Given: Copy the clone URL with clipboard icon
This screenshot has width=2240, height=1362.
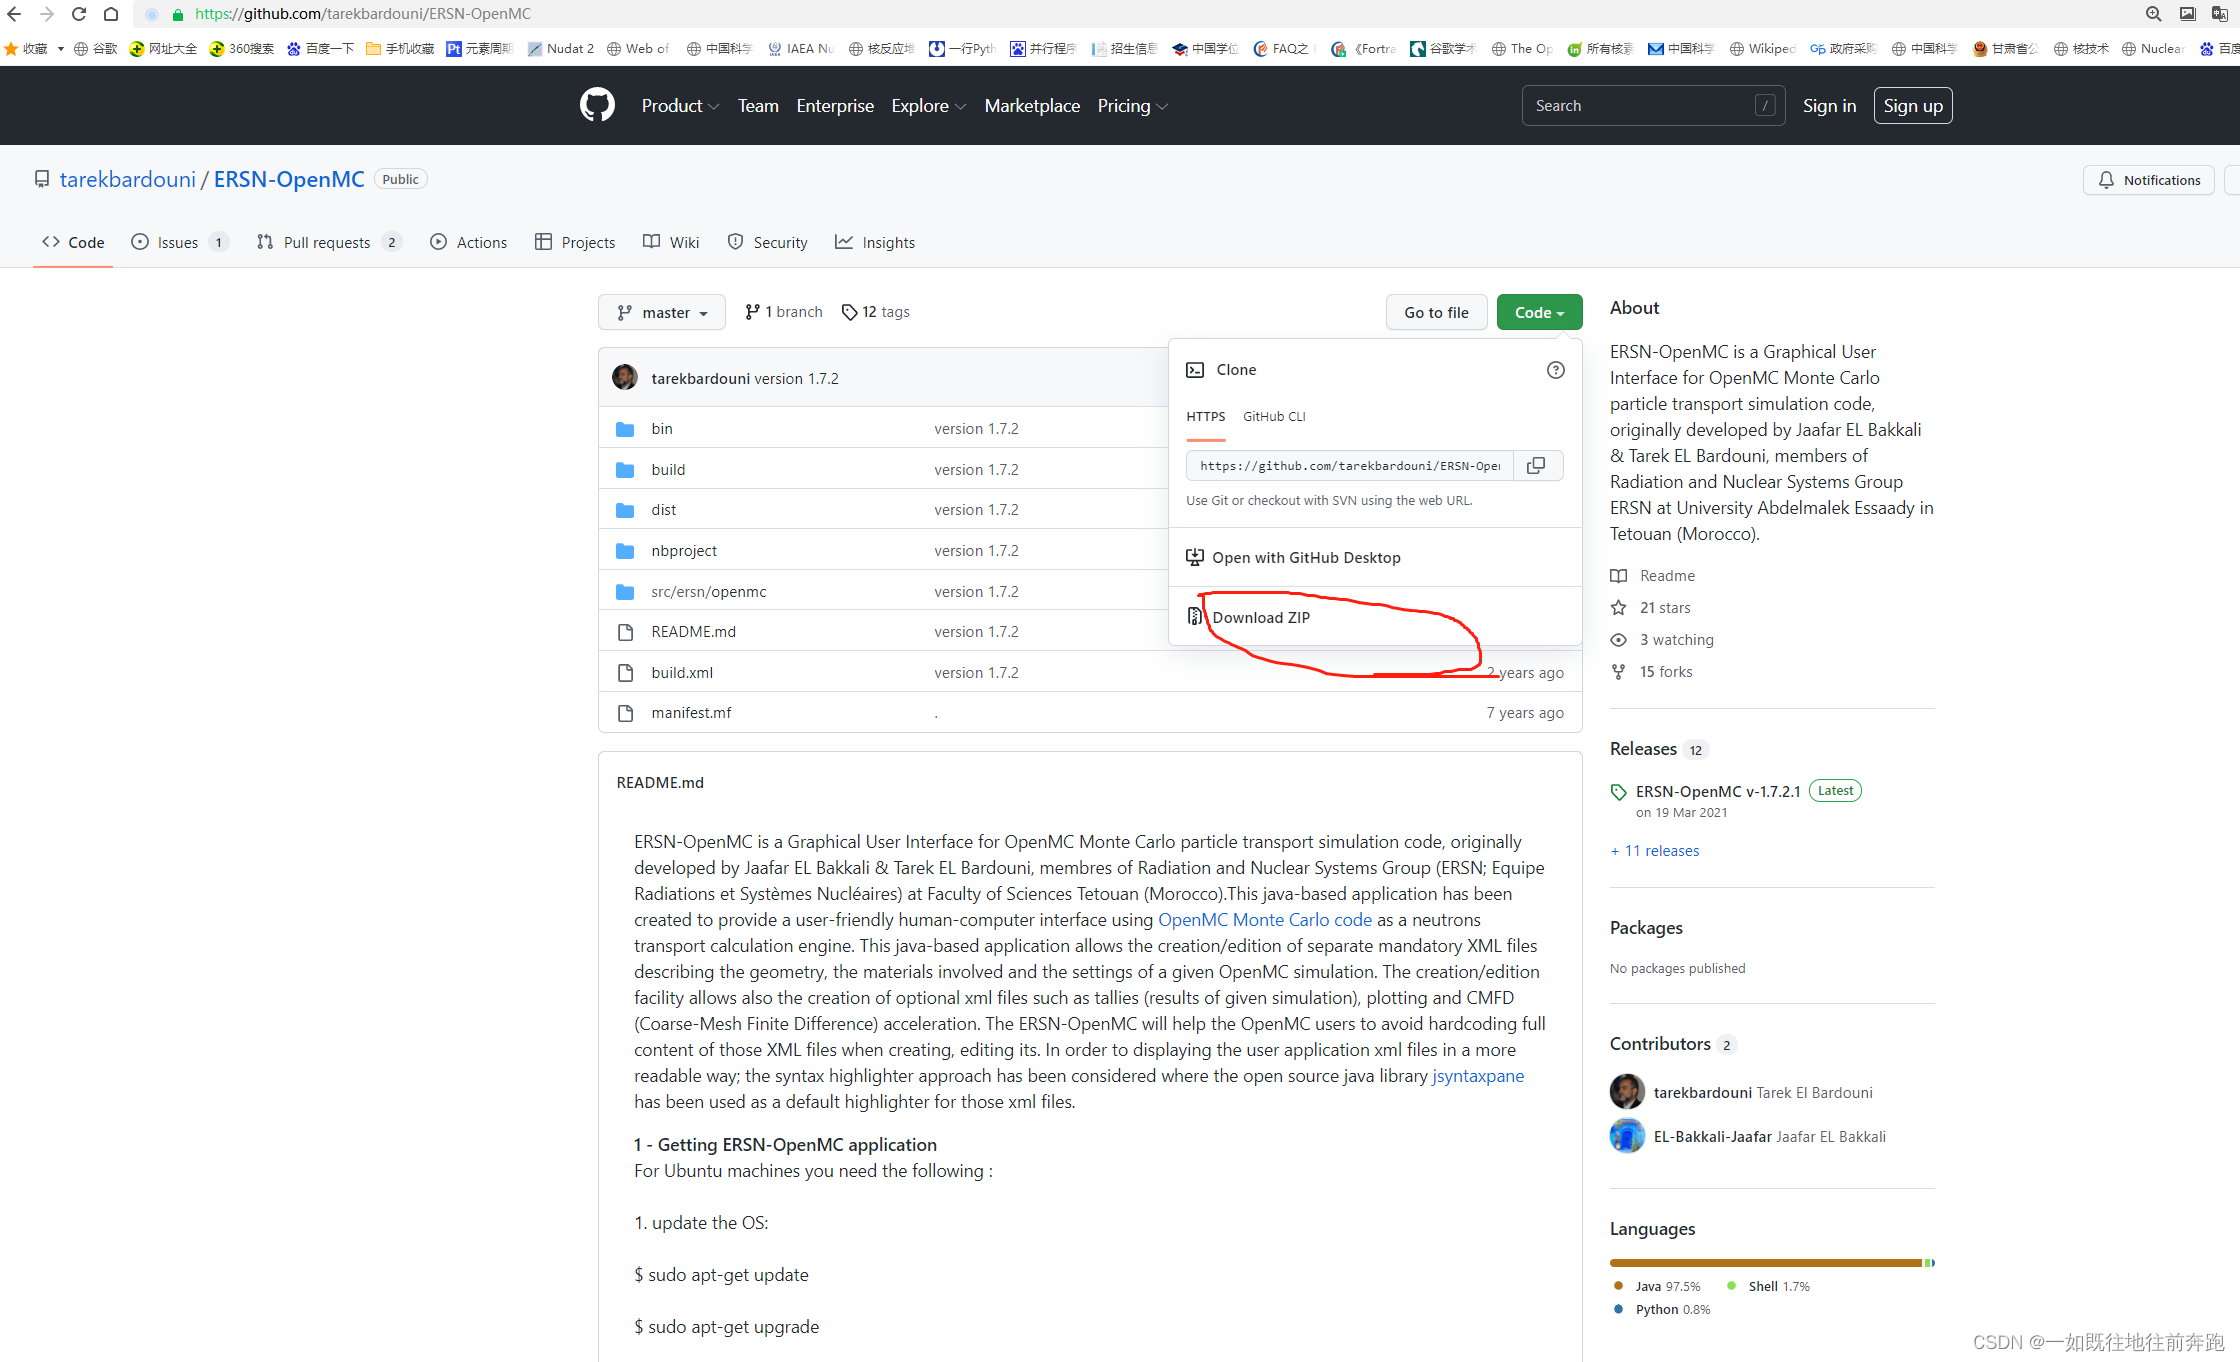Looking at the screenshot, I should (1536, 465).
